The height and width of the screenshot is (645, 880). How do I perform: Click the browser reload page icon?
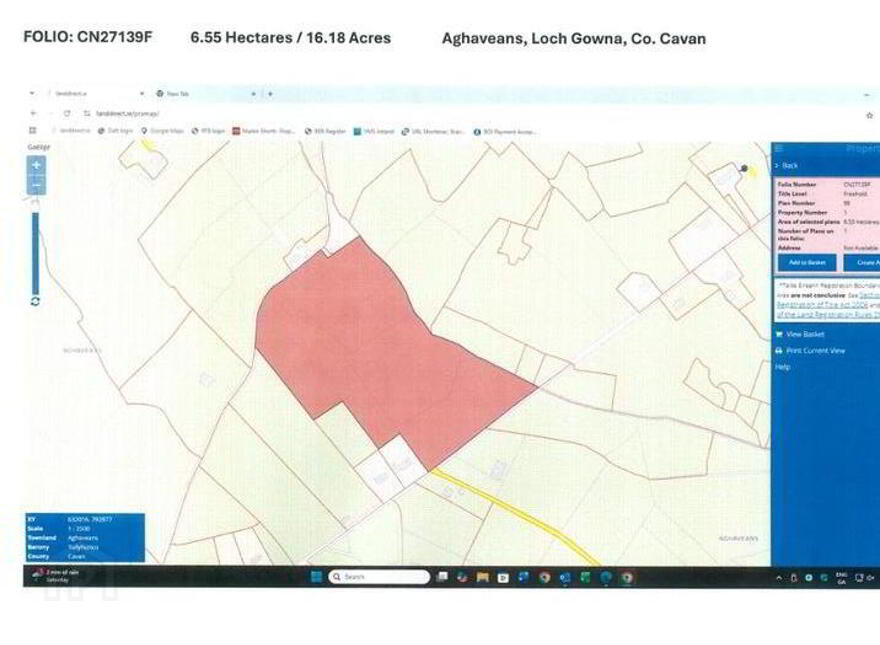coord(67,113)
